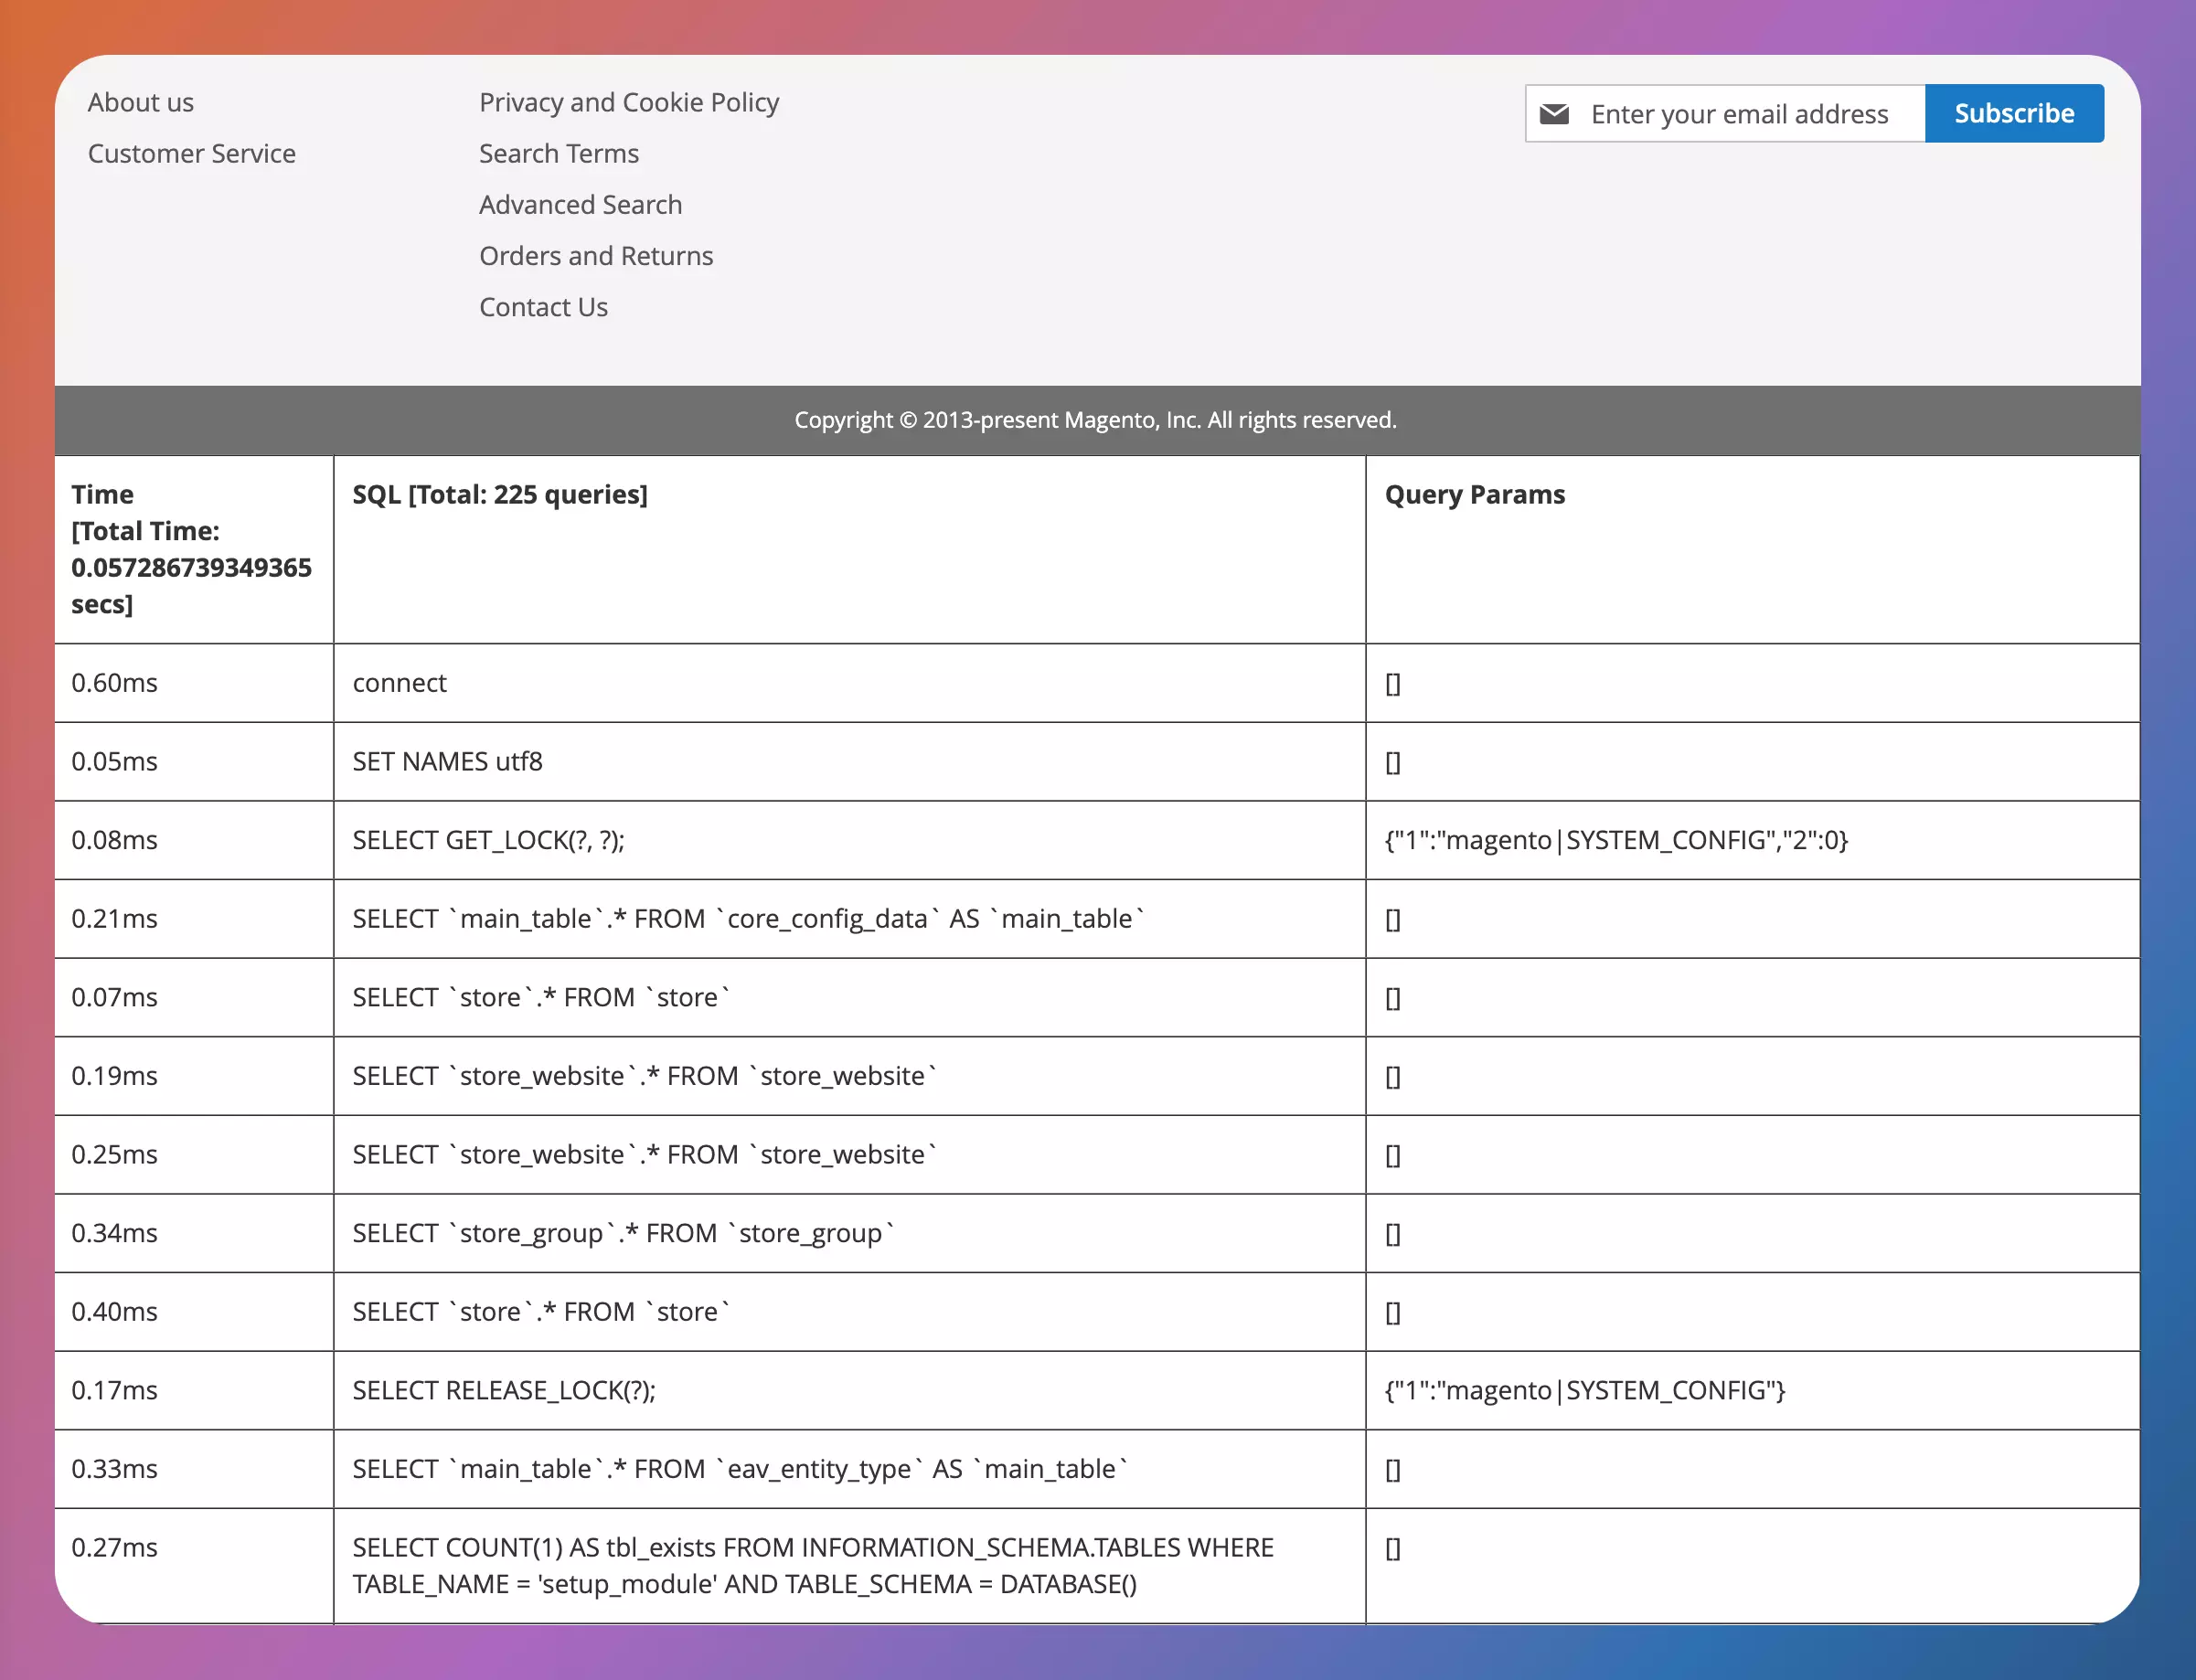The height and width of the screenshot is (1680, 2196).
Task: Open the Contact Us link
Action: click(x=544, y=306)
